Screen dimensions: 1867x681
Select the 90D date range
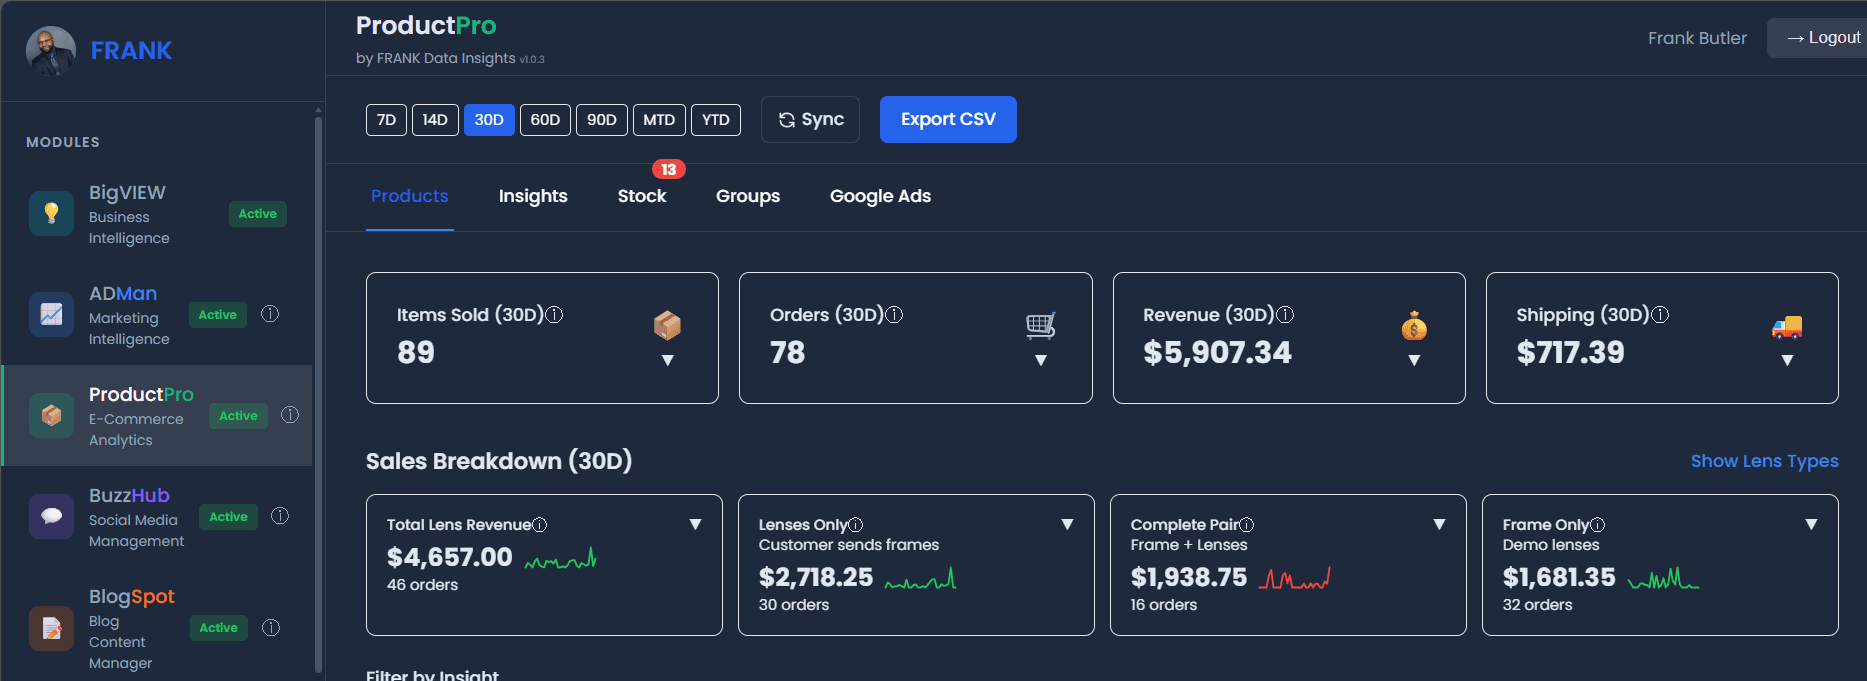tap(602, 120)
